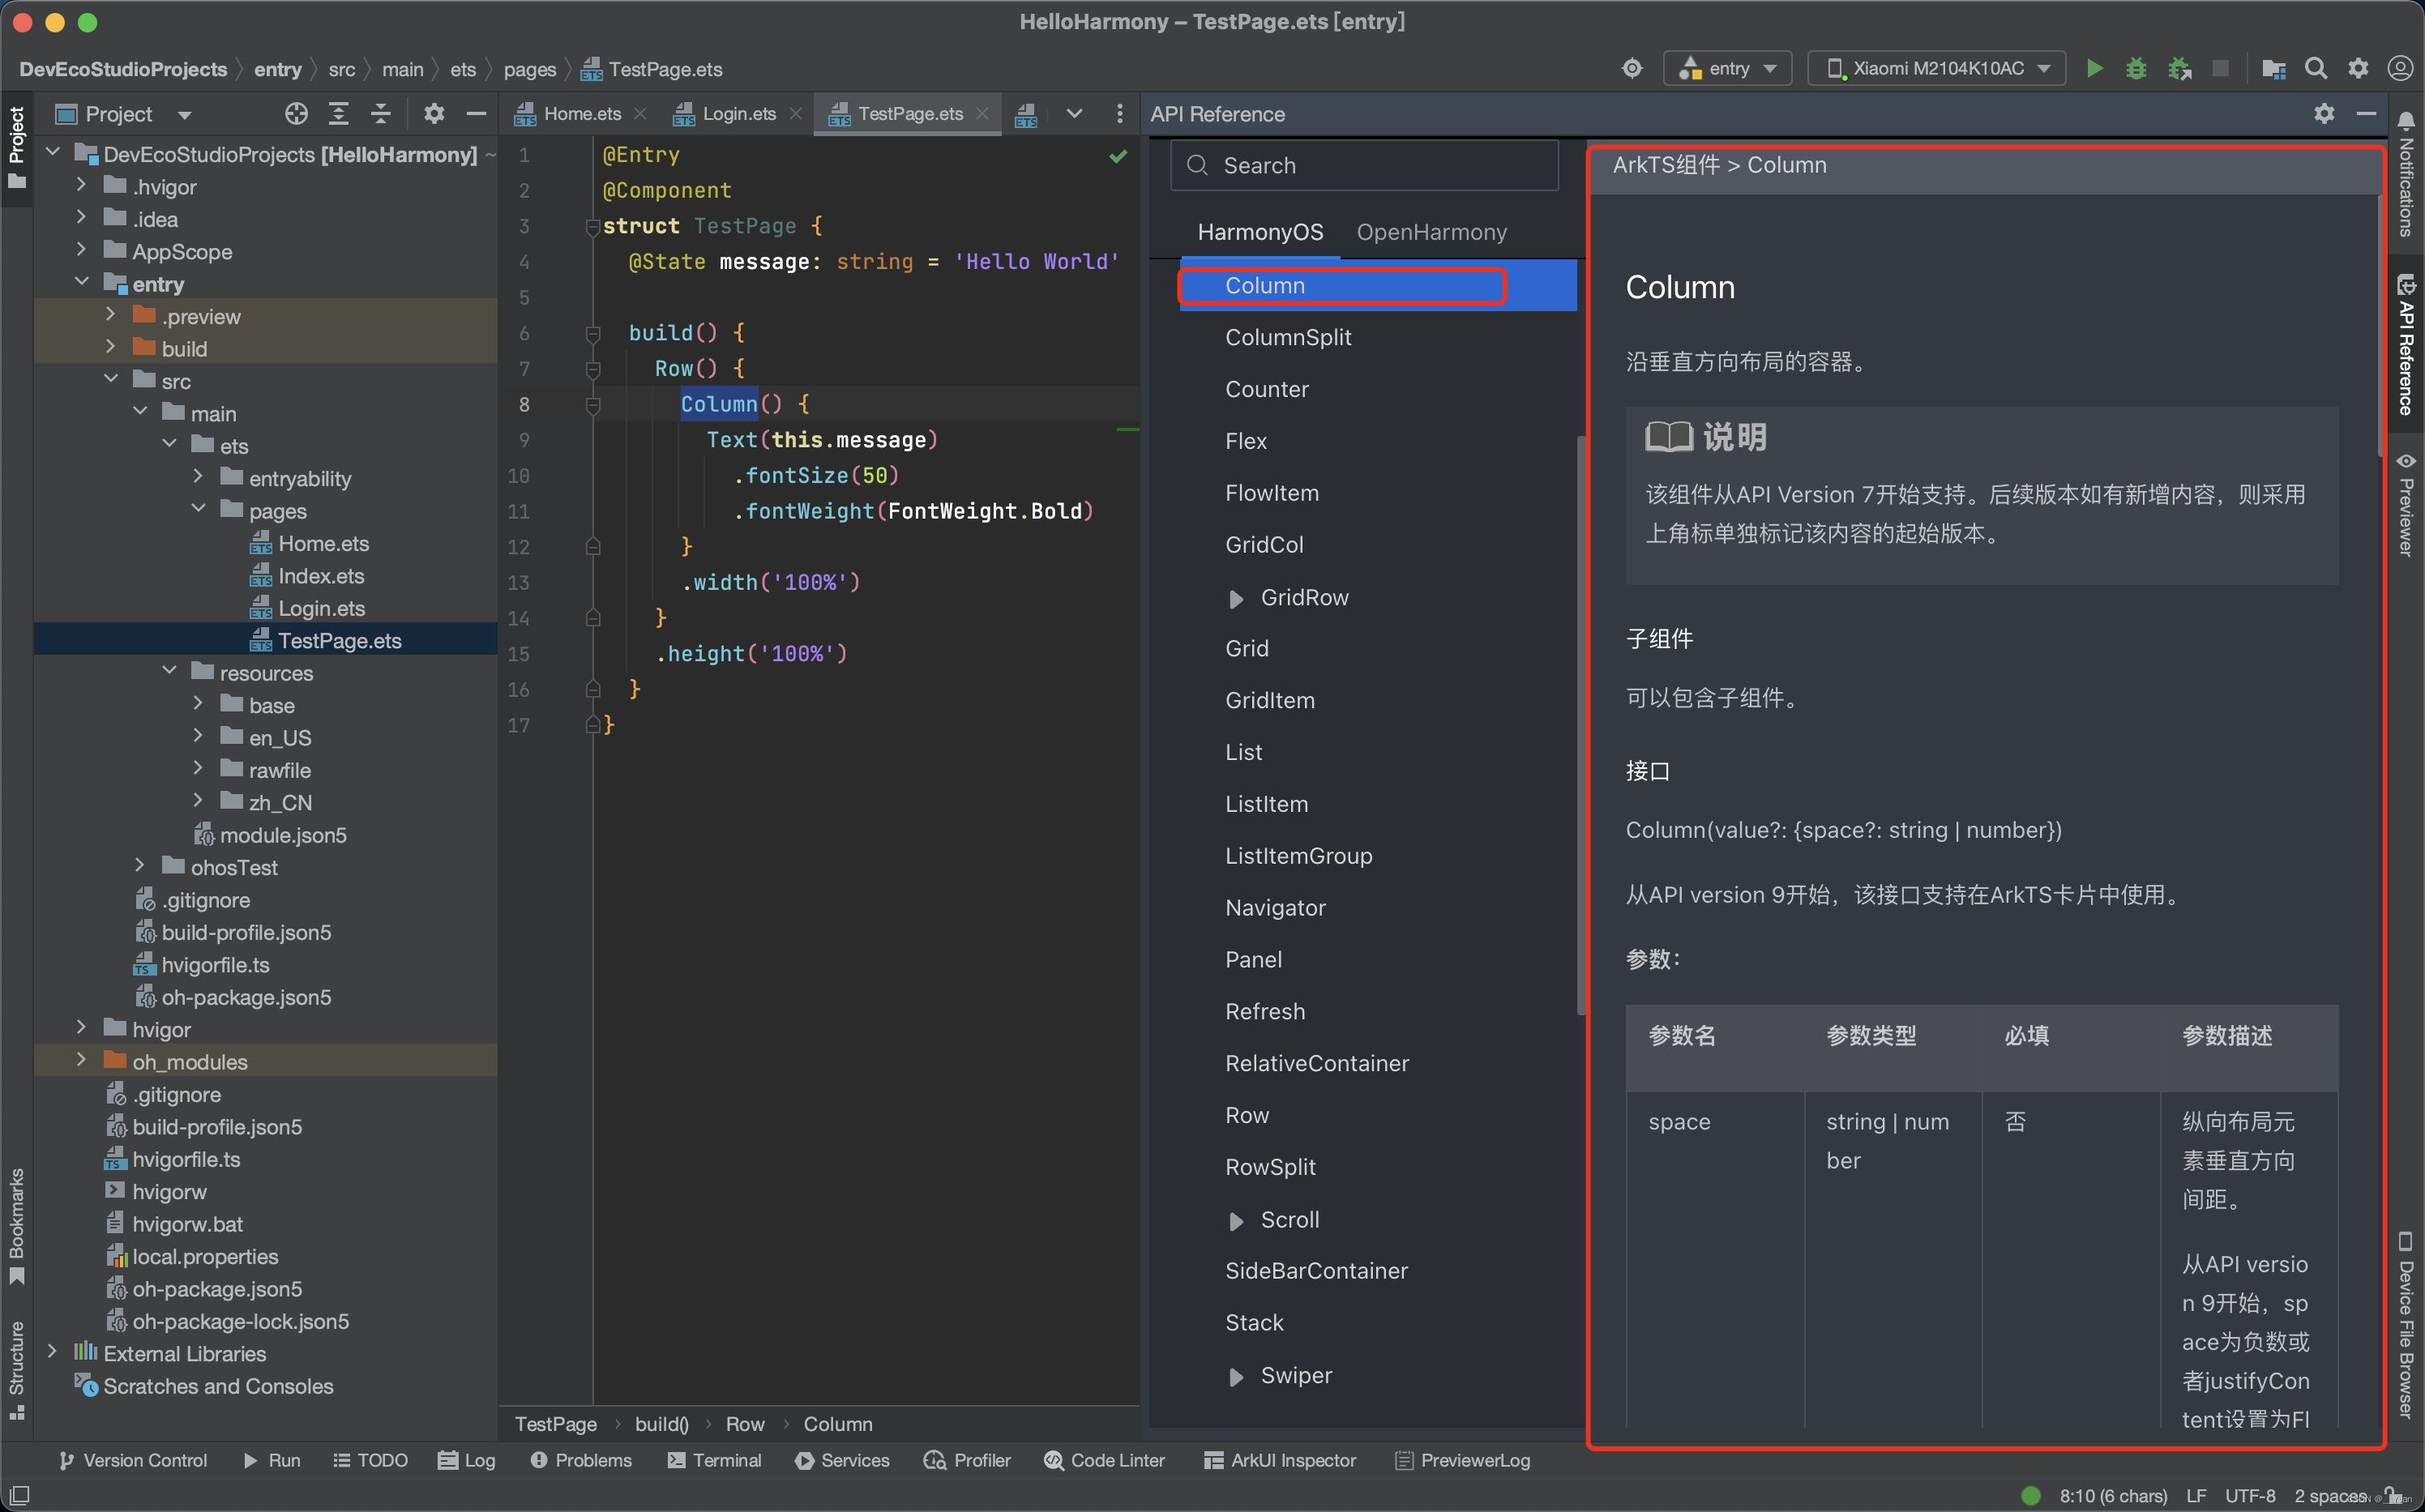
Task: Select RelativeContainer in API list
Action: point(1317,1063)
